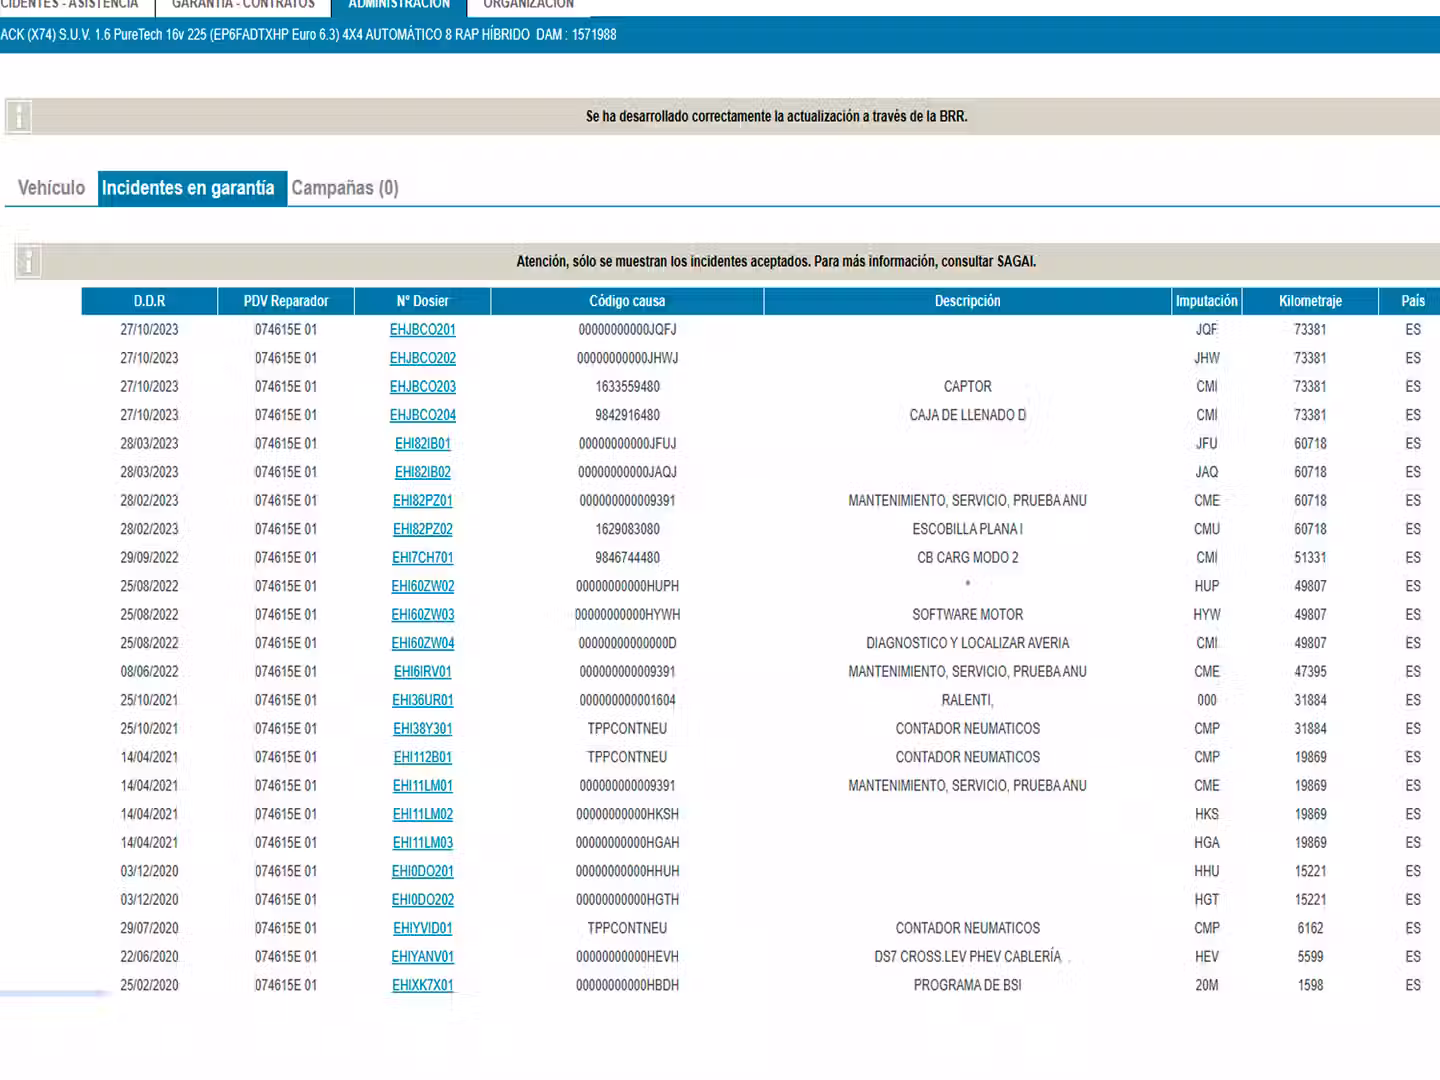The height and width of the screenshot is (1080, 1440).
Task: Open dossier link EHI82PZ01
Action: point(423,501)
